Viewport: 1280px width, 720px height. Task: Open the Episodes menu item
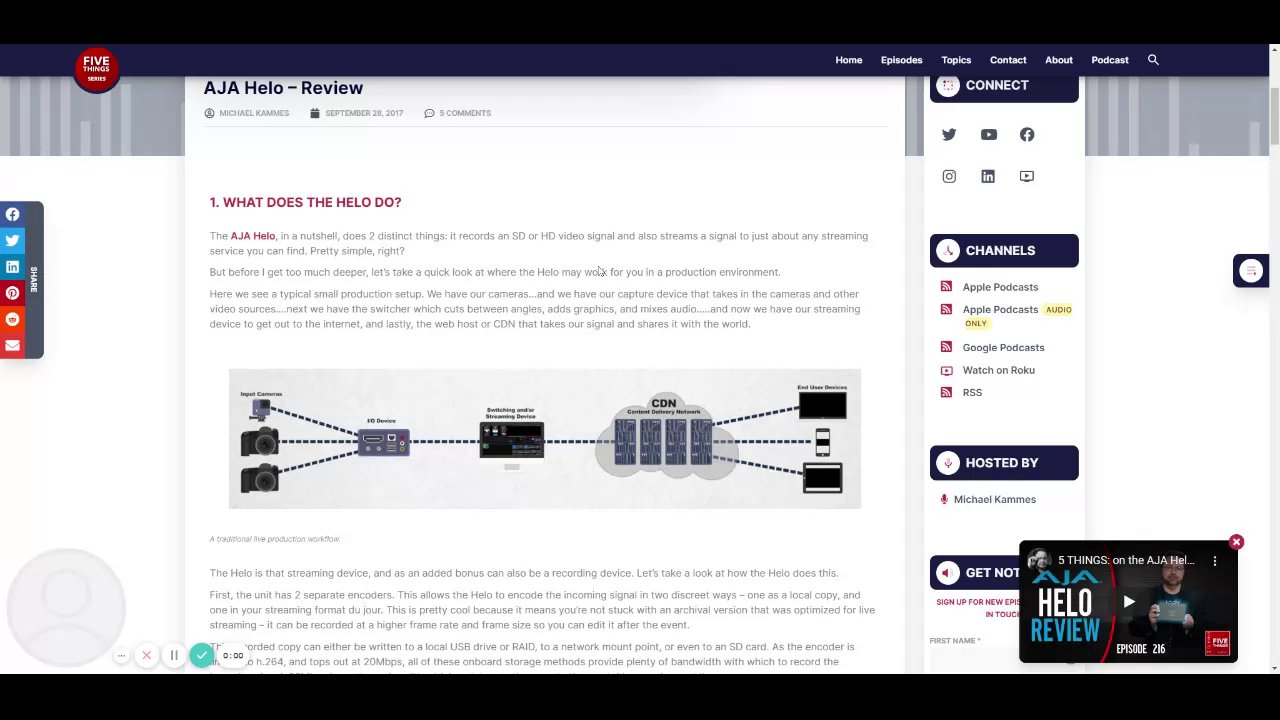tap(901, 60)
